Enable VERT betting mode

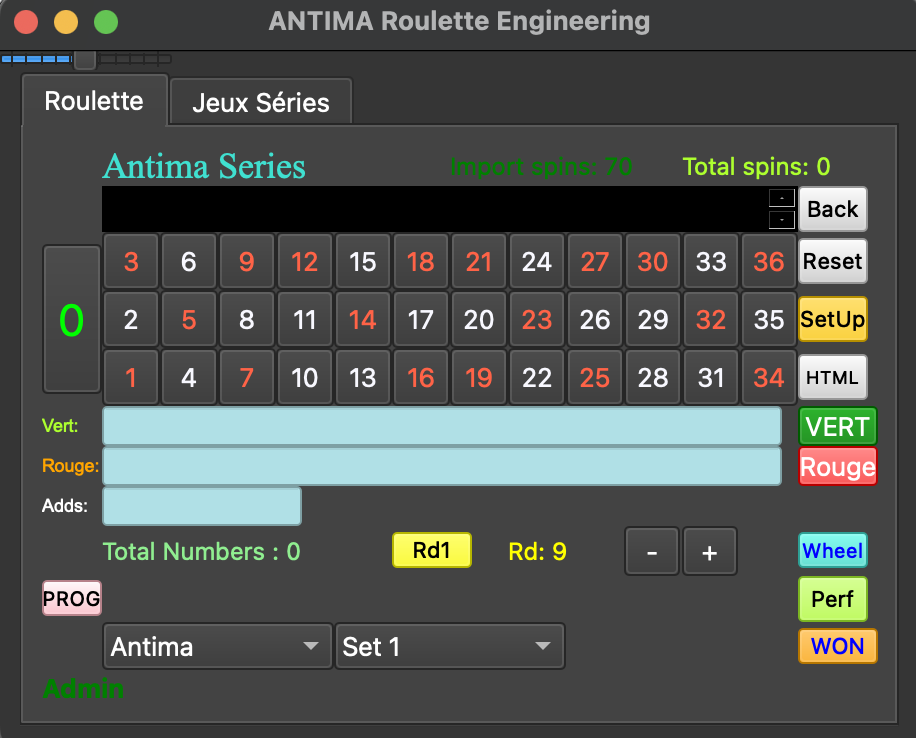(x=837, y=426)
